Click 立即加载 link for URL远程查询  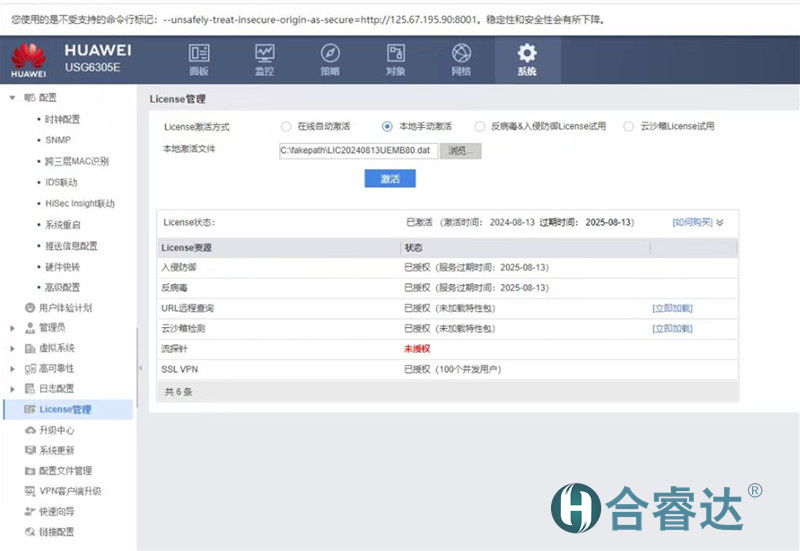[671, 308]
